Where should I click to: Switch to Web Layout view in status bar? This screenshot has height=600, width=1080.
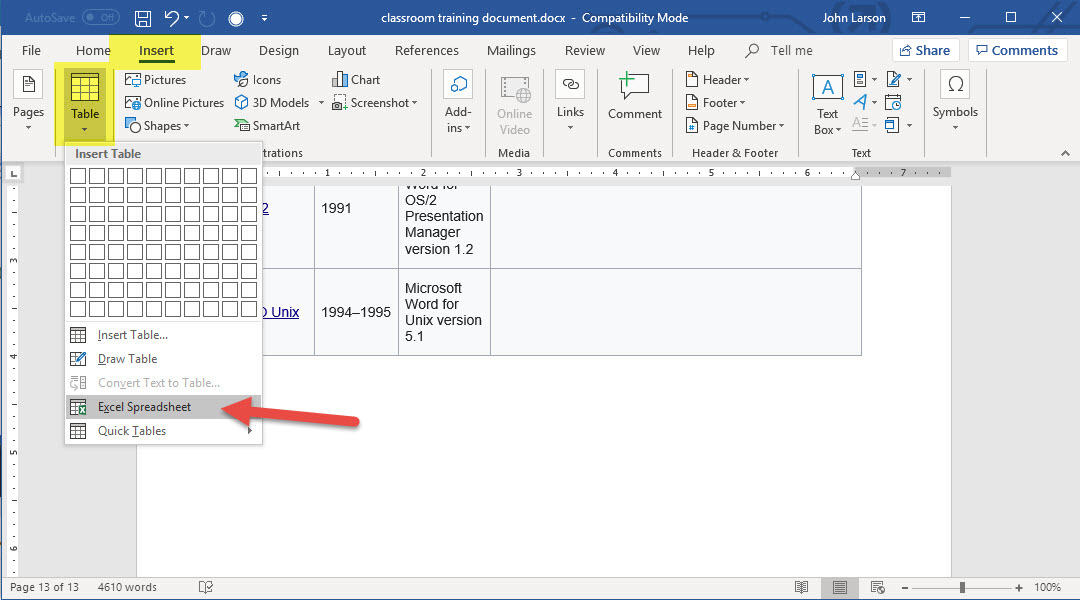pyautogui.click(x=879, y=587)
